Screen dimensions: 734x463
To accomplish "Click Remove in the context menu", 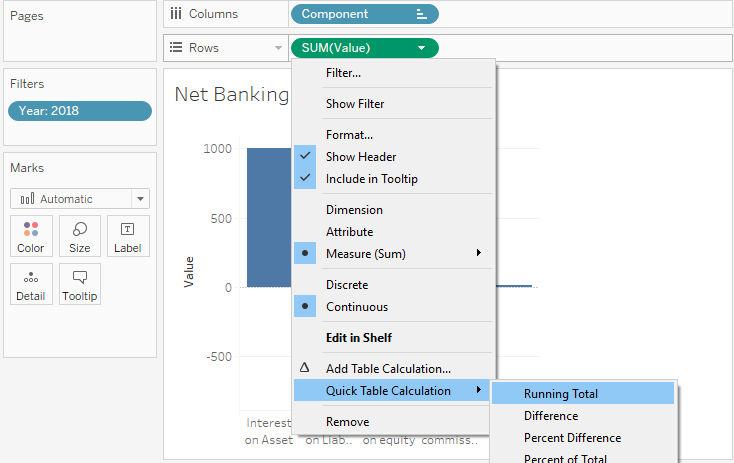I will [348, 422].
